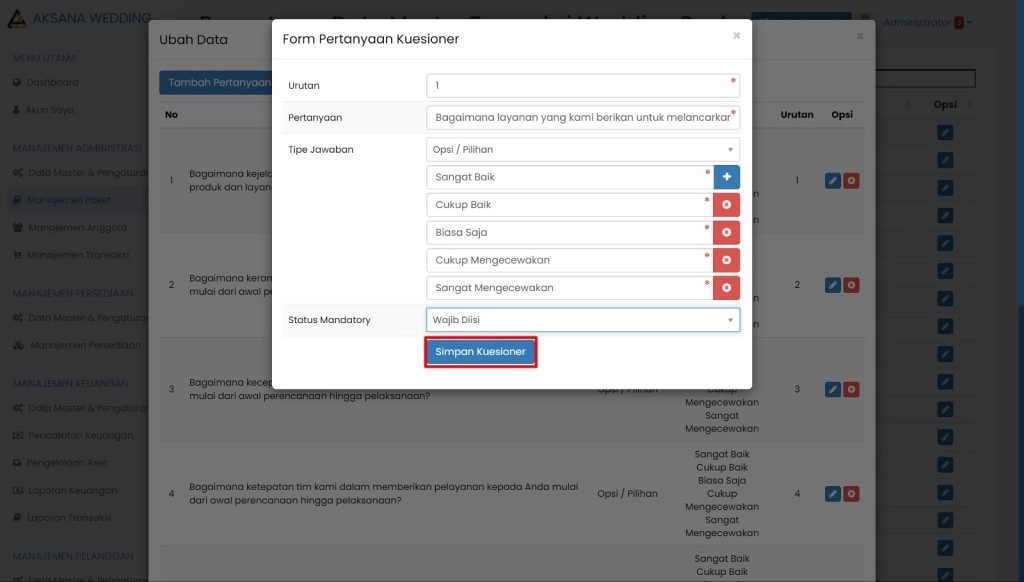Delete question number 2 from the list

(x=851, y=285)
